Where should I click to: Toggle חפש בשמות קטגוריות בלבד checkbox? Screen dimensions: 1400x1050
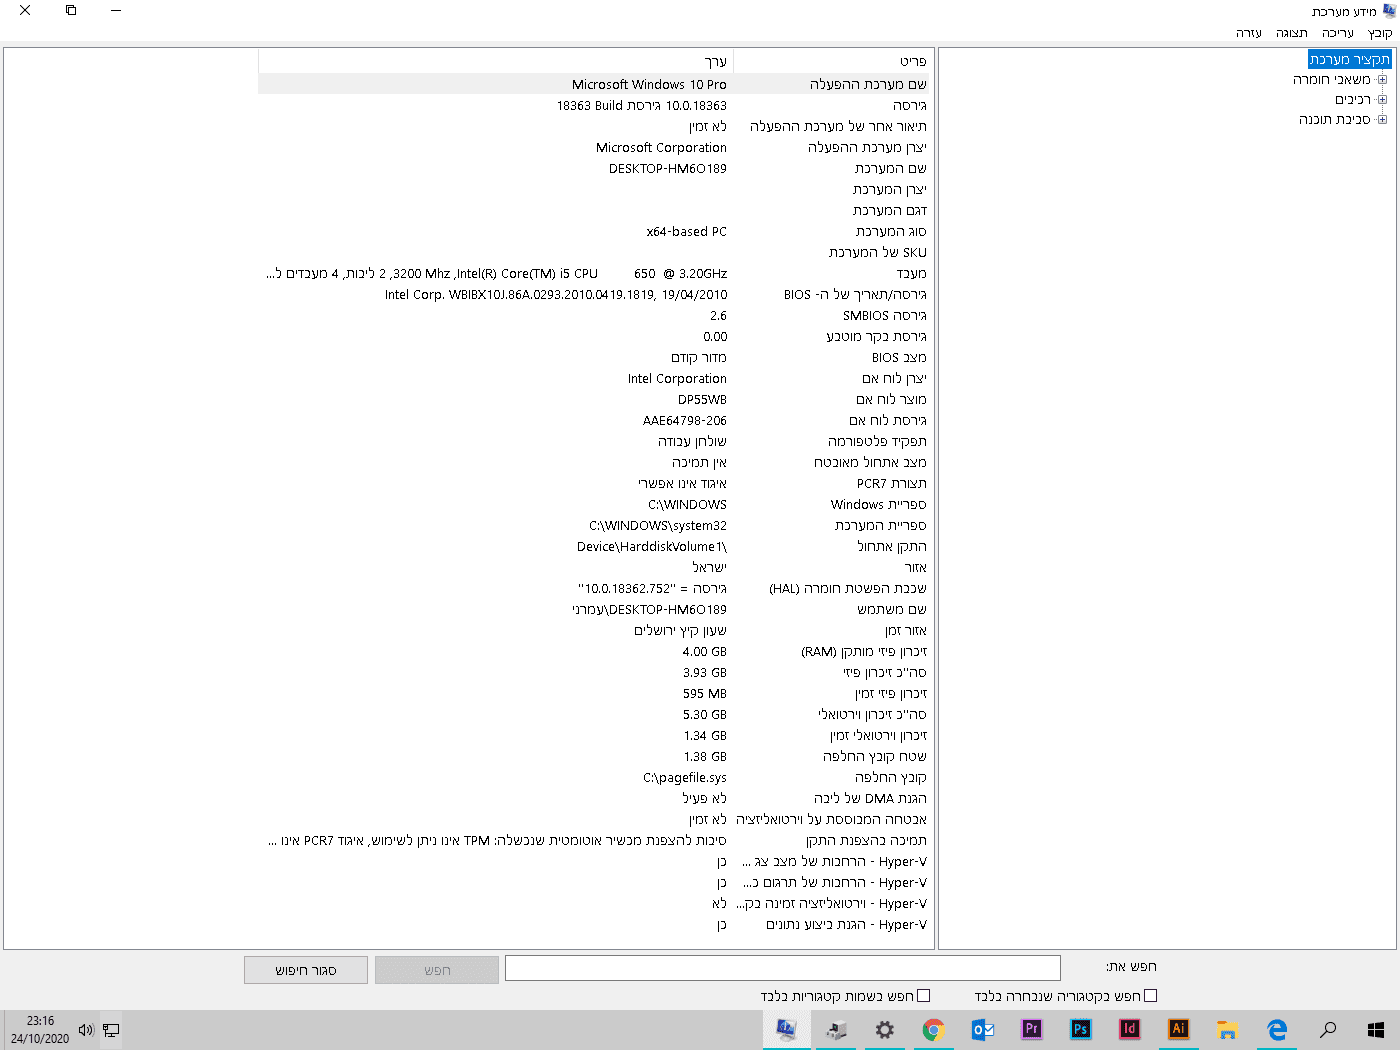pyautogui.click(x=924, y=996)
